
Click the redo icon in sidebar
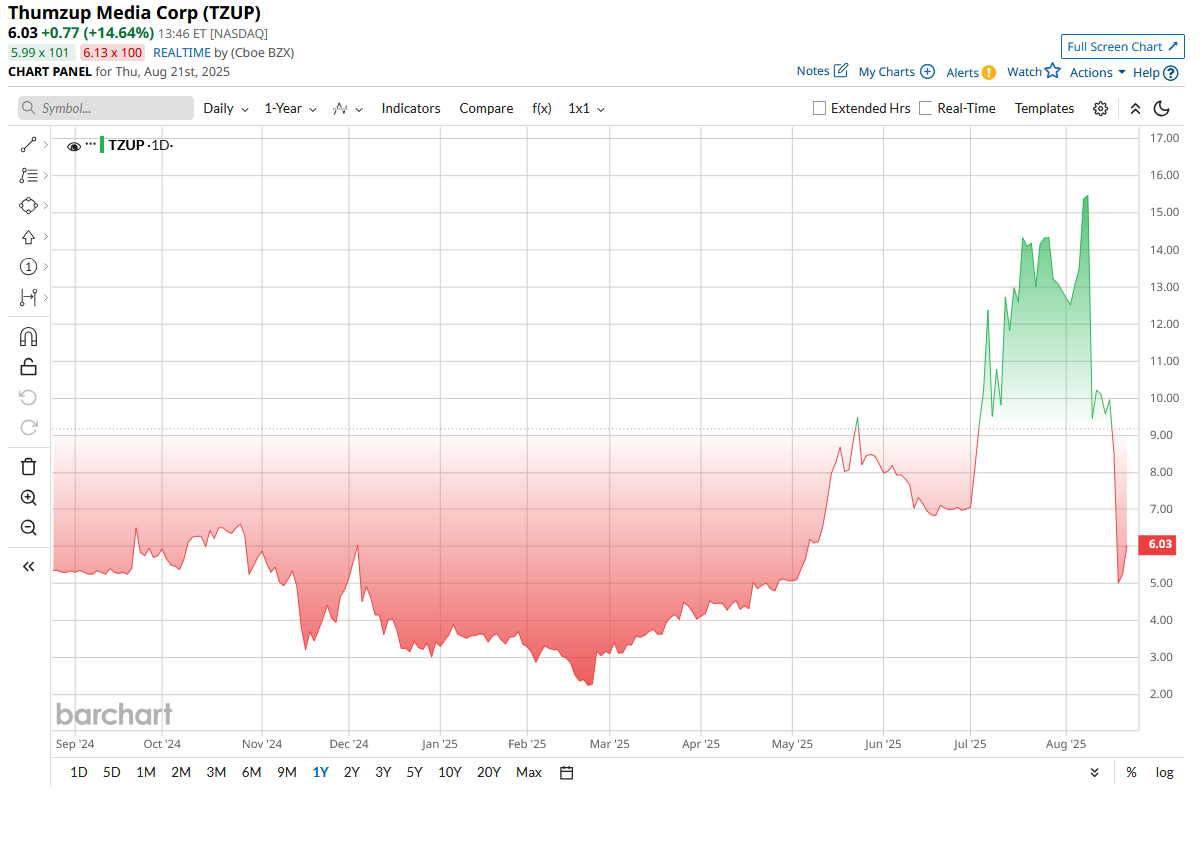[28, 428]
